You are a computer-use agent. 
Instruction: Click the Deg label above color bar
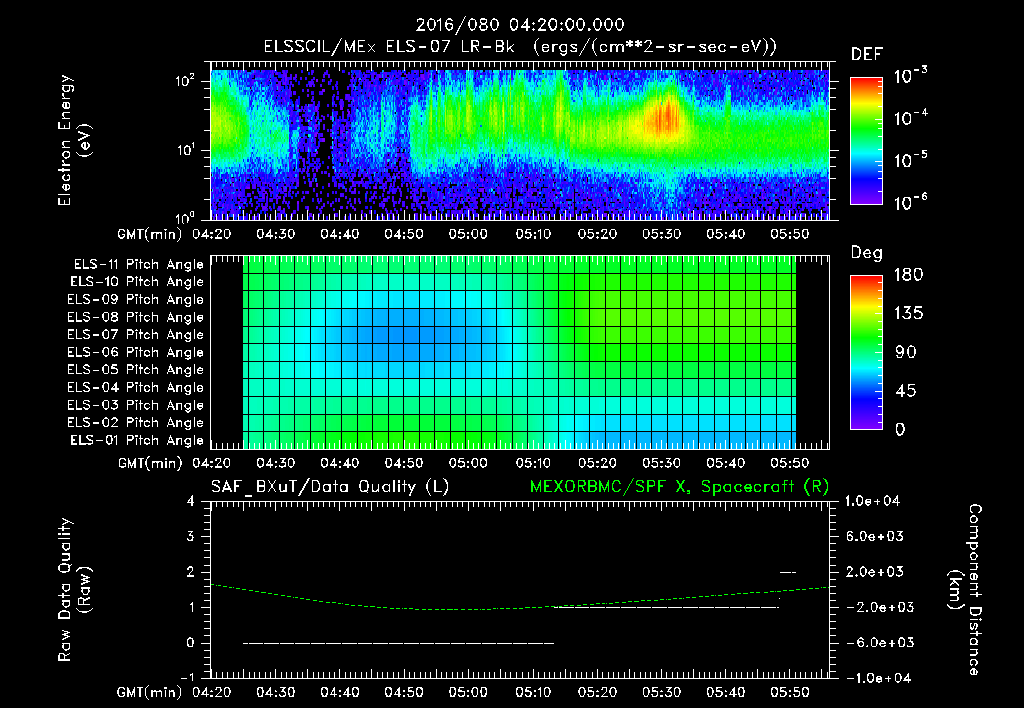pyautogui.click(x=866, y=253)
